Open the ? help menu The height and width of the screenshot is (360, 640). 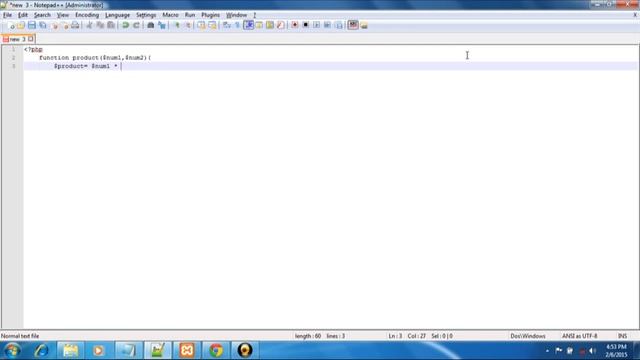point(255,15)
